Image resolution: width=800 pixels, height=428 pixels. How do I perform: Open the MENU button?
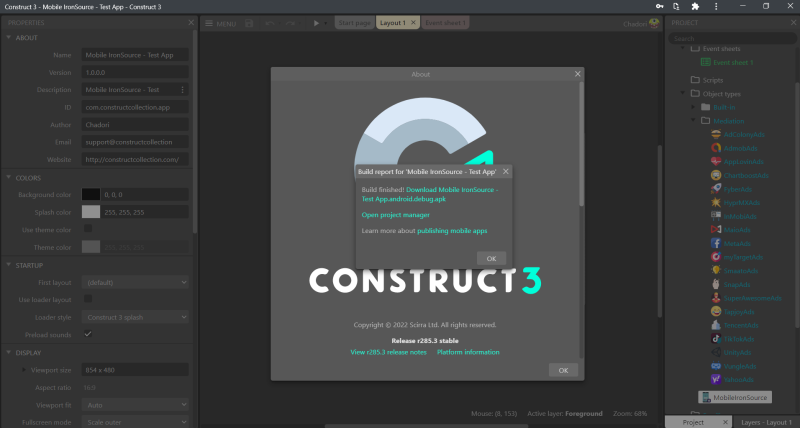click(x=220, y=23)
